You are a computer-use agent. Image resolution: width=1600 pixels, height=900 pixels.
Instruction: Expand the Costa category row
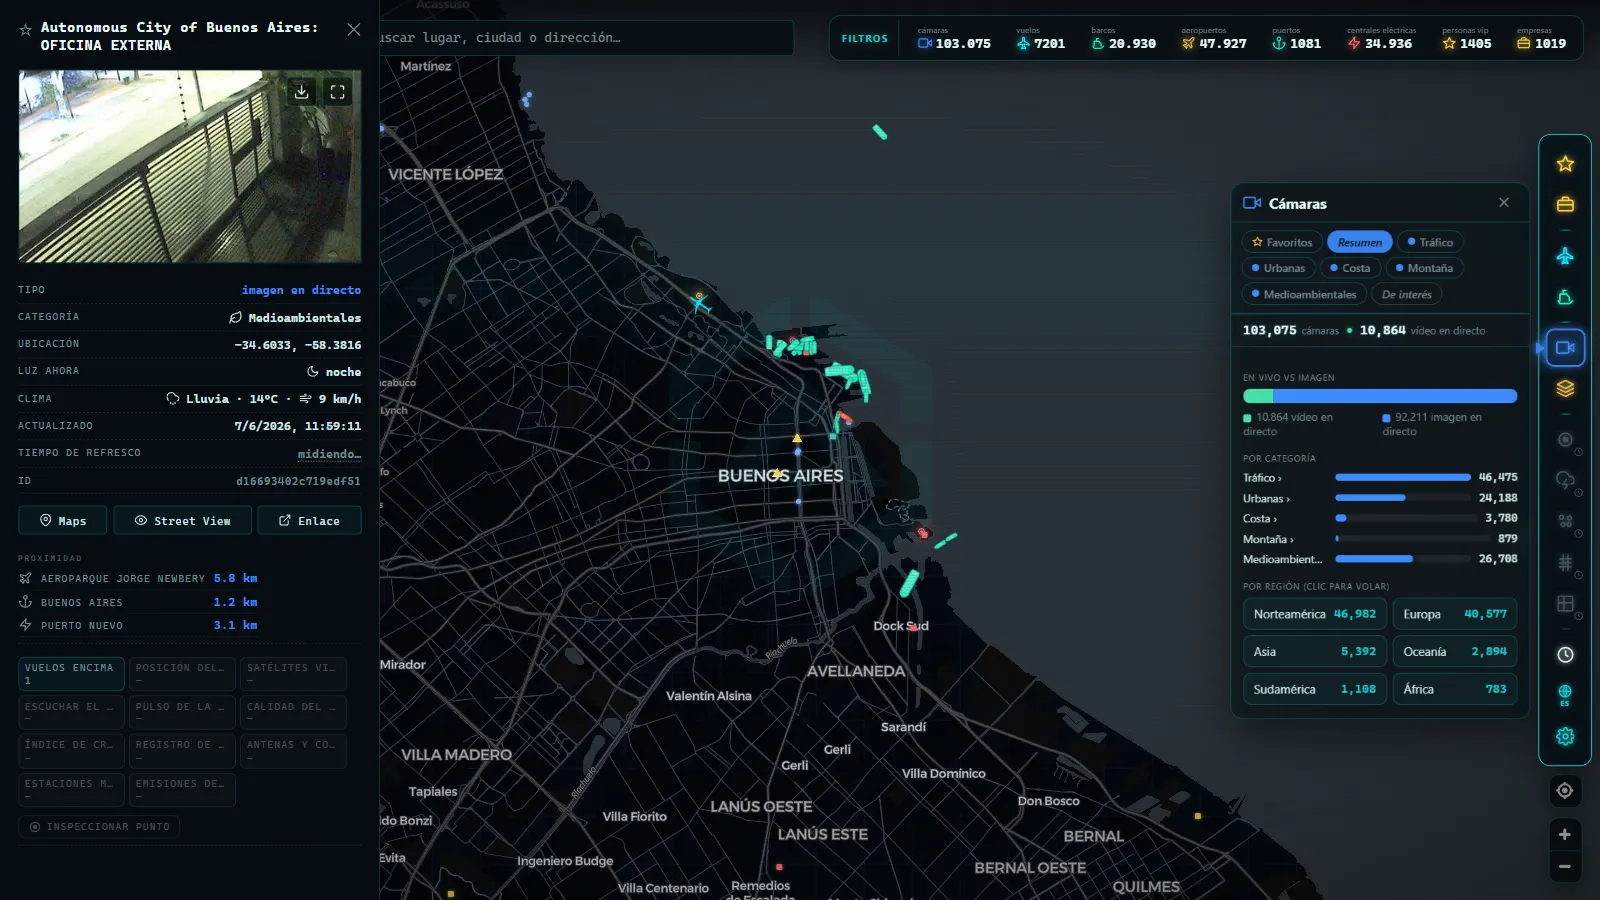(1380, 518)
